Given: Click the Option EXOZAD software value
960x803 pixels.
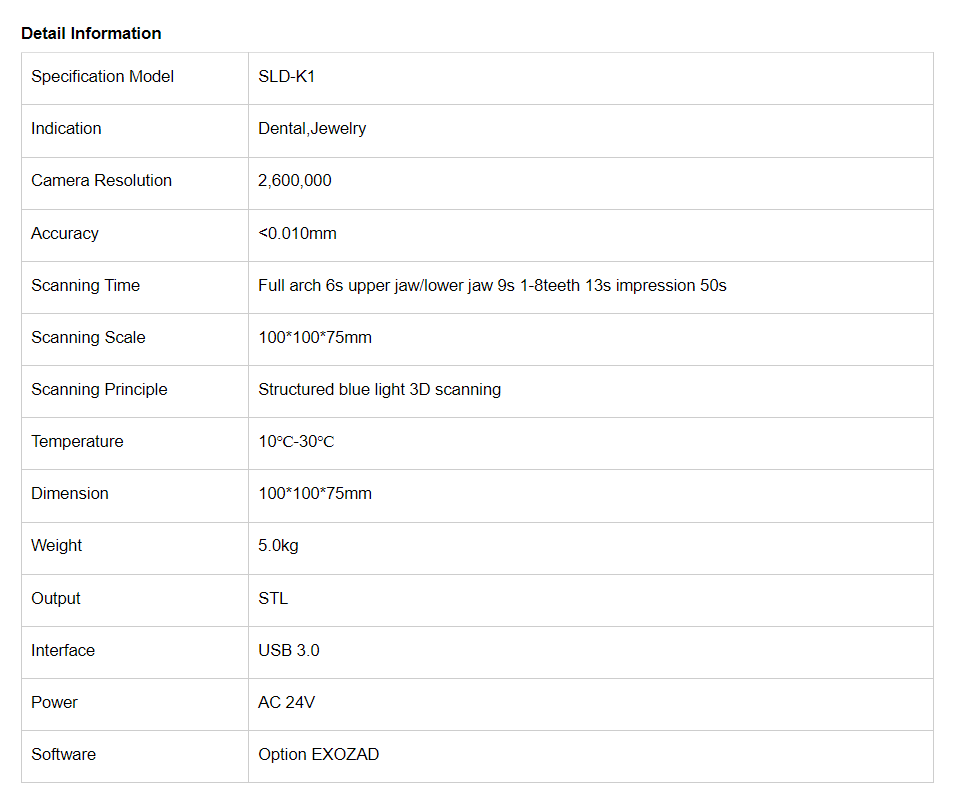Looking at the screenshot, I should coord(318,754).
